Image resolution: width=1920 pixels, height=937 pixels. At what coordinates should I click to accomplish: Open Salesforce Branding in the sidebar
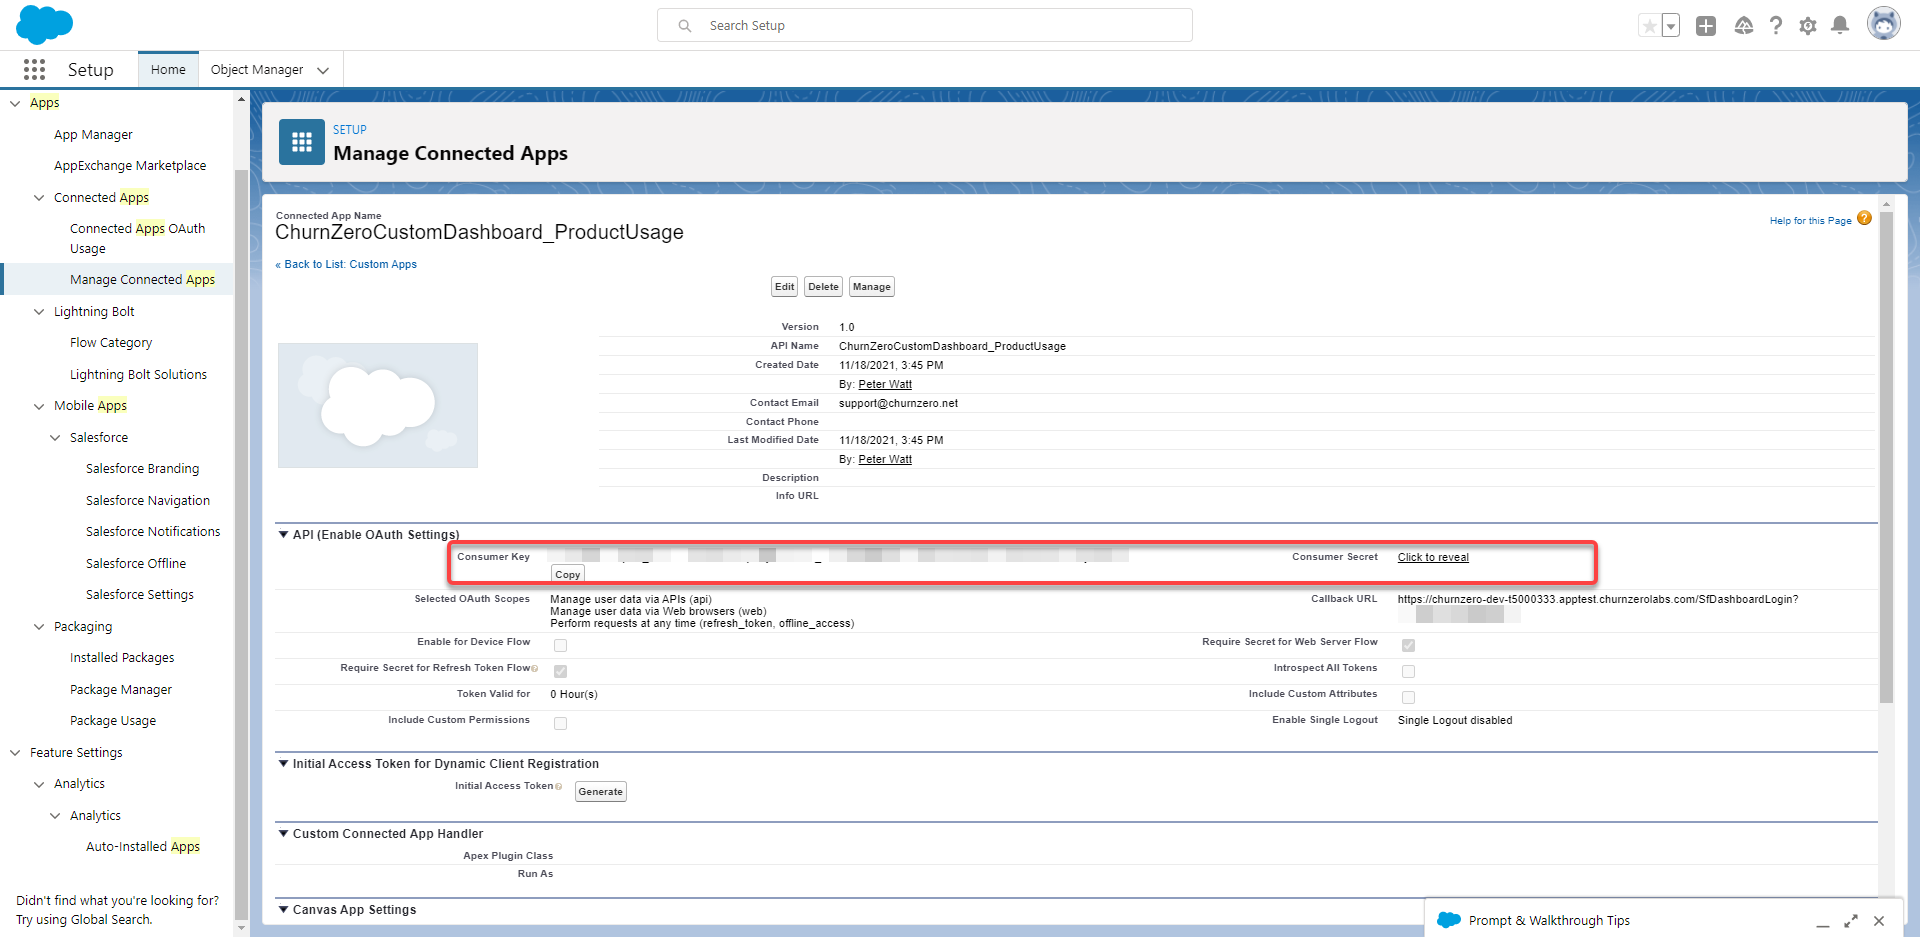coord(142,469)
